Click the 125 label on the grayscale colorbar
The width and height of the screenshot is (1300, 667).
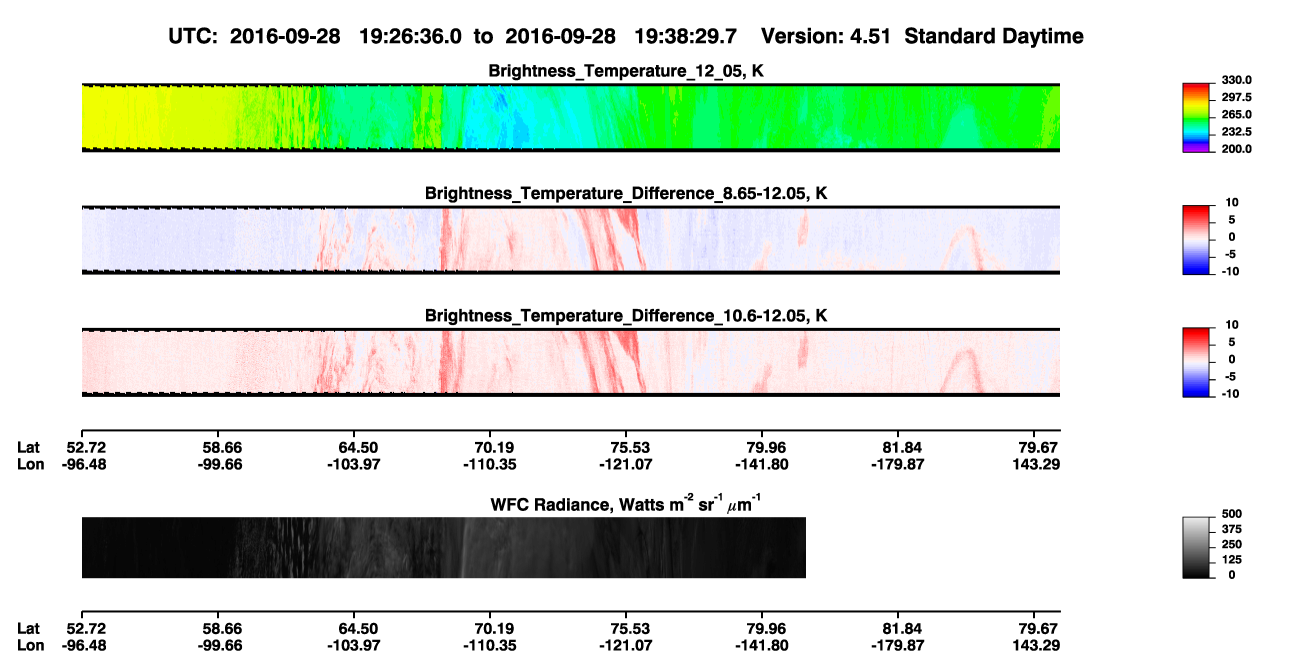[1232, 560]
